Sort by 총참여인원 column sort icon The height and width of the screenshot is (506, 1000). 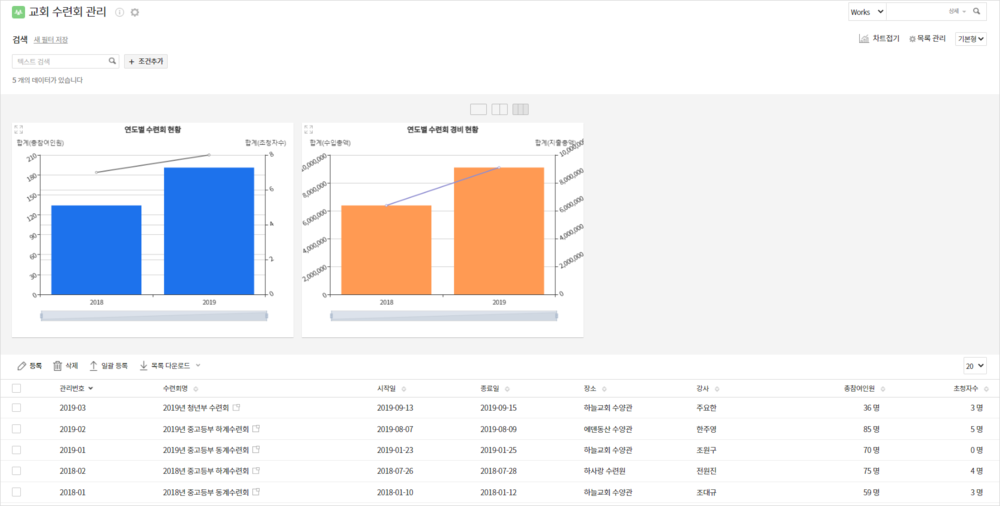pyautogui.click(x=883, y=389)
